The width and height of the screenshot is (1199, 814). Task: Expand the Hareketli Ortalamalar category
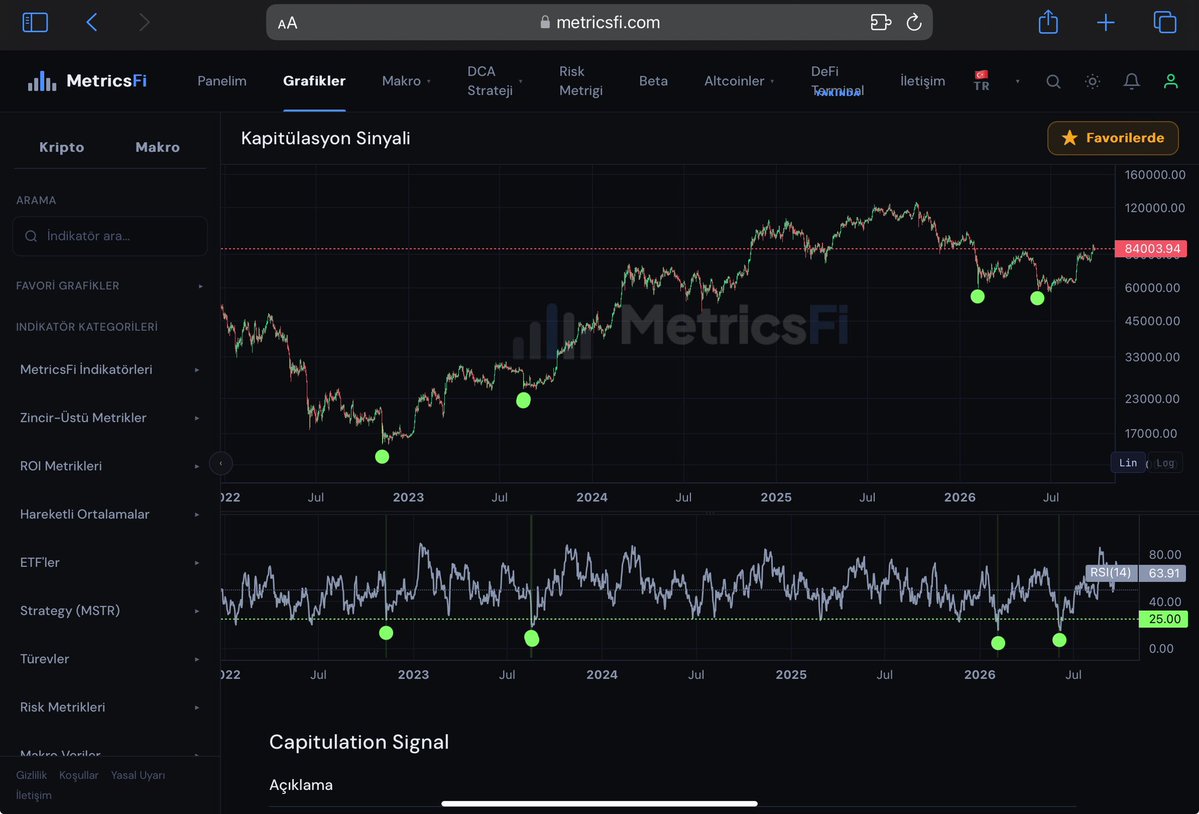[x=110, y=514]
